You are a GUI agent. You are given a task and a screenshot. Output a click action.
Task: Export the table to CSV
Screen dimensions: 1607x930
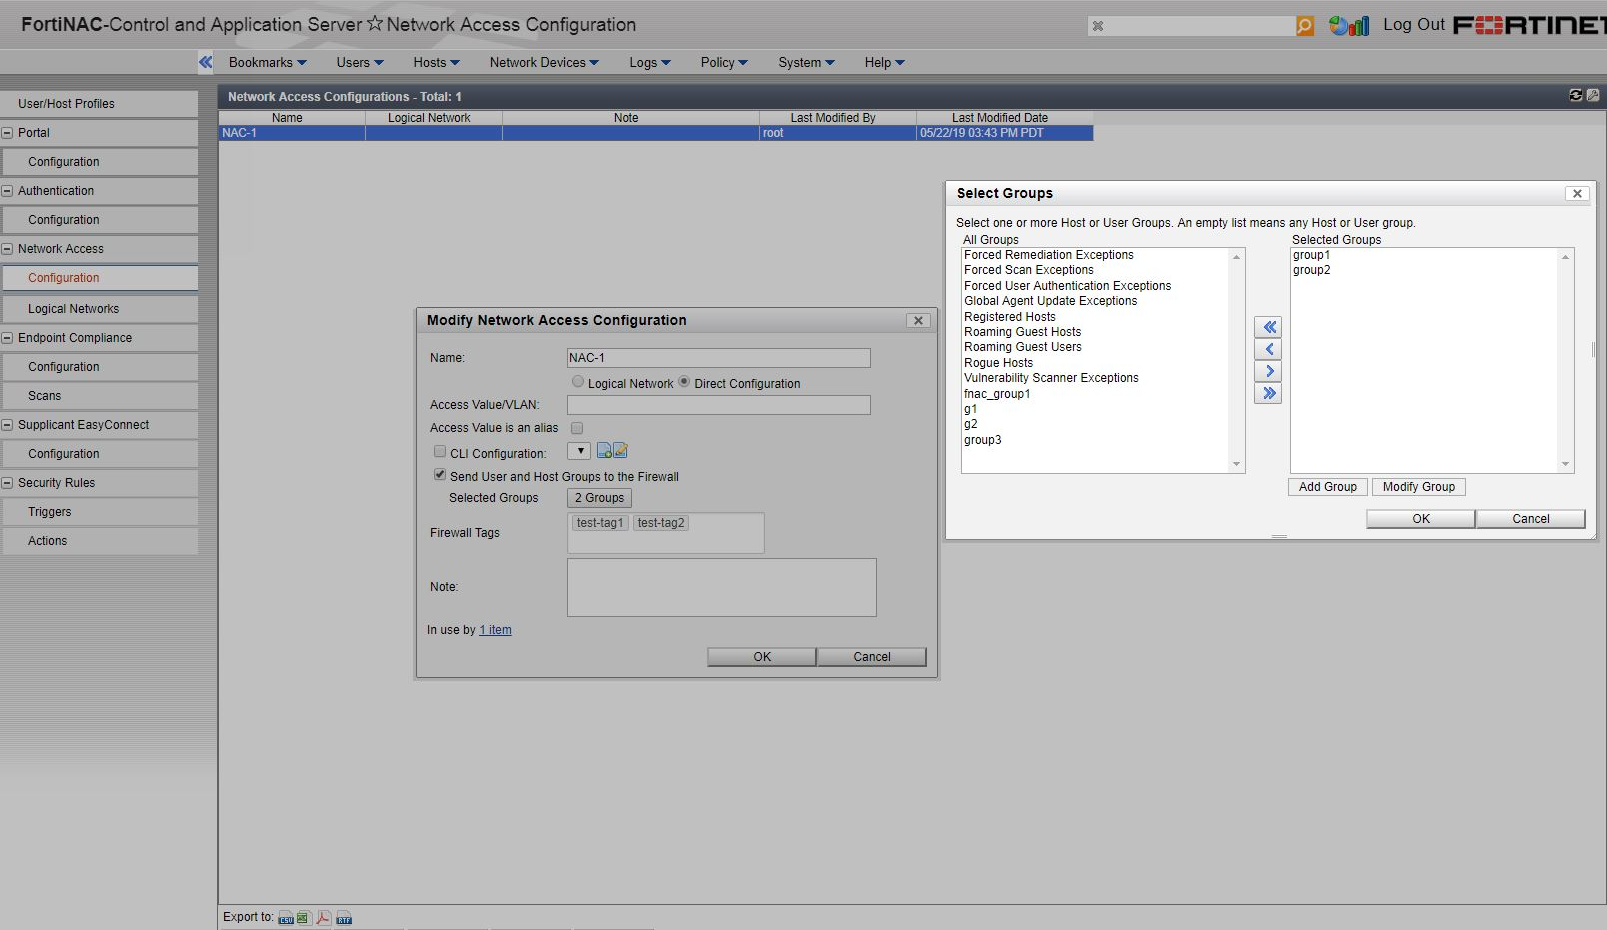286,918
